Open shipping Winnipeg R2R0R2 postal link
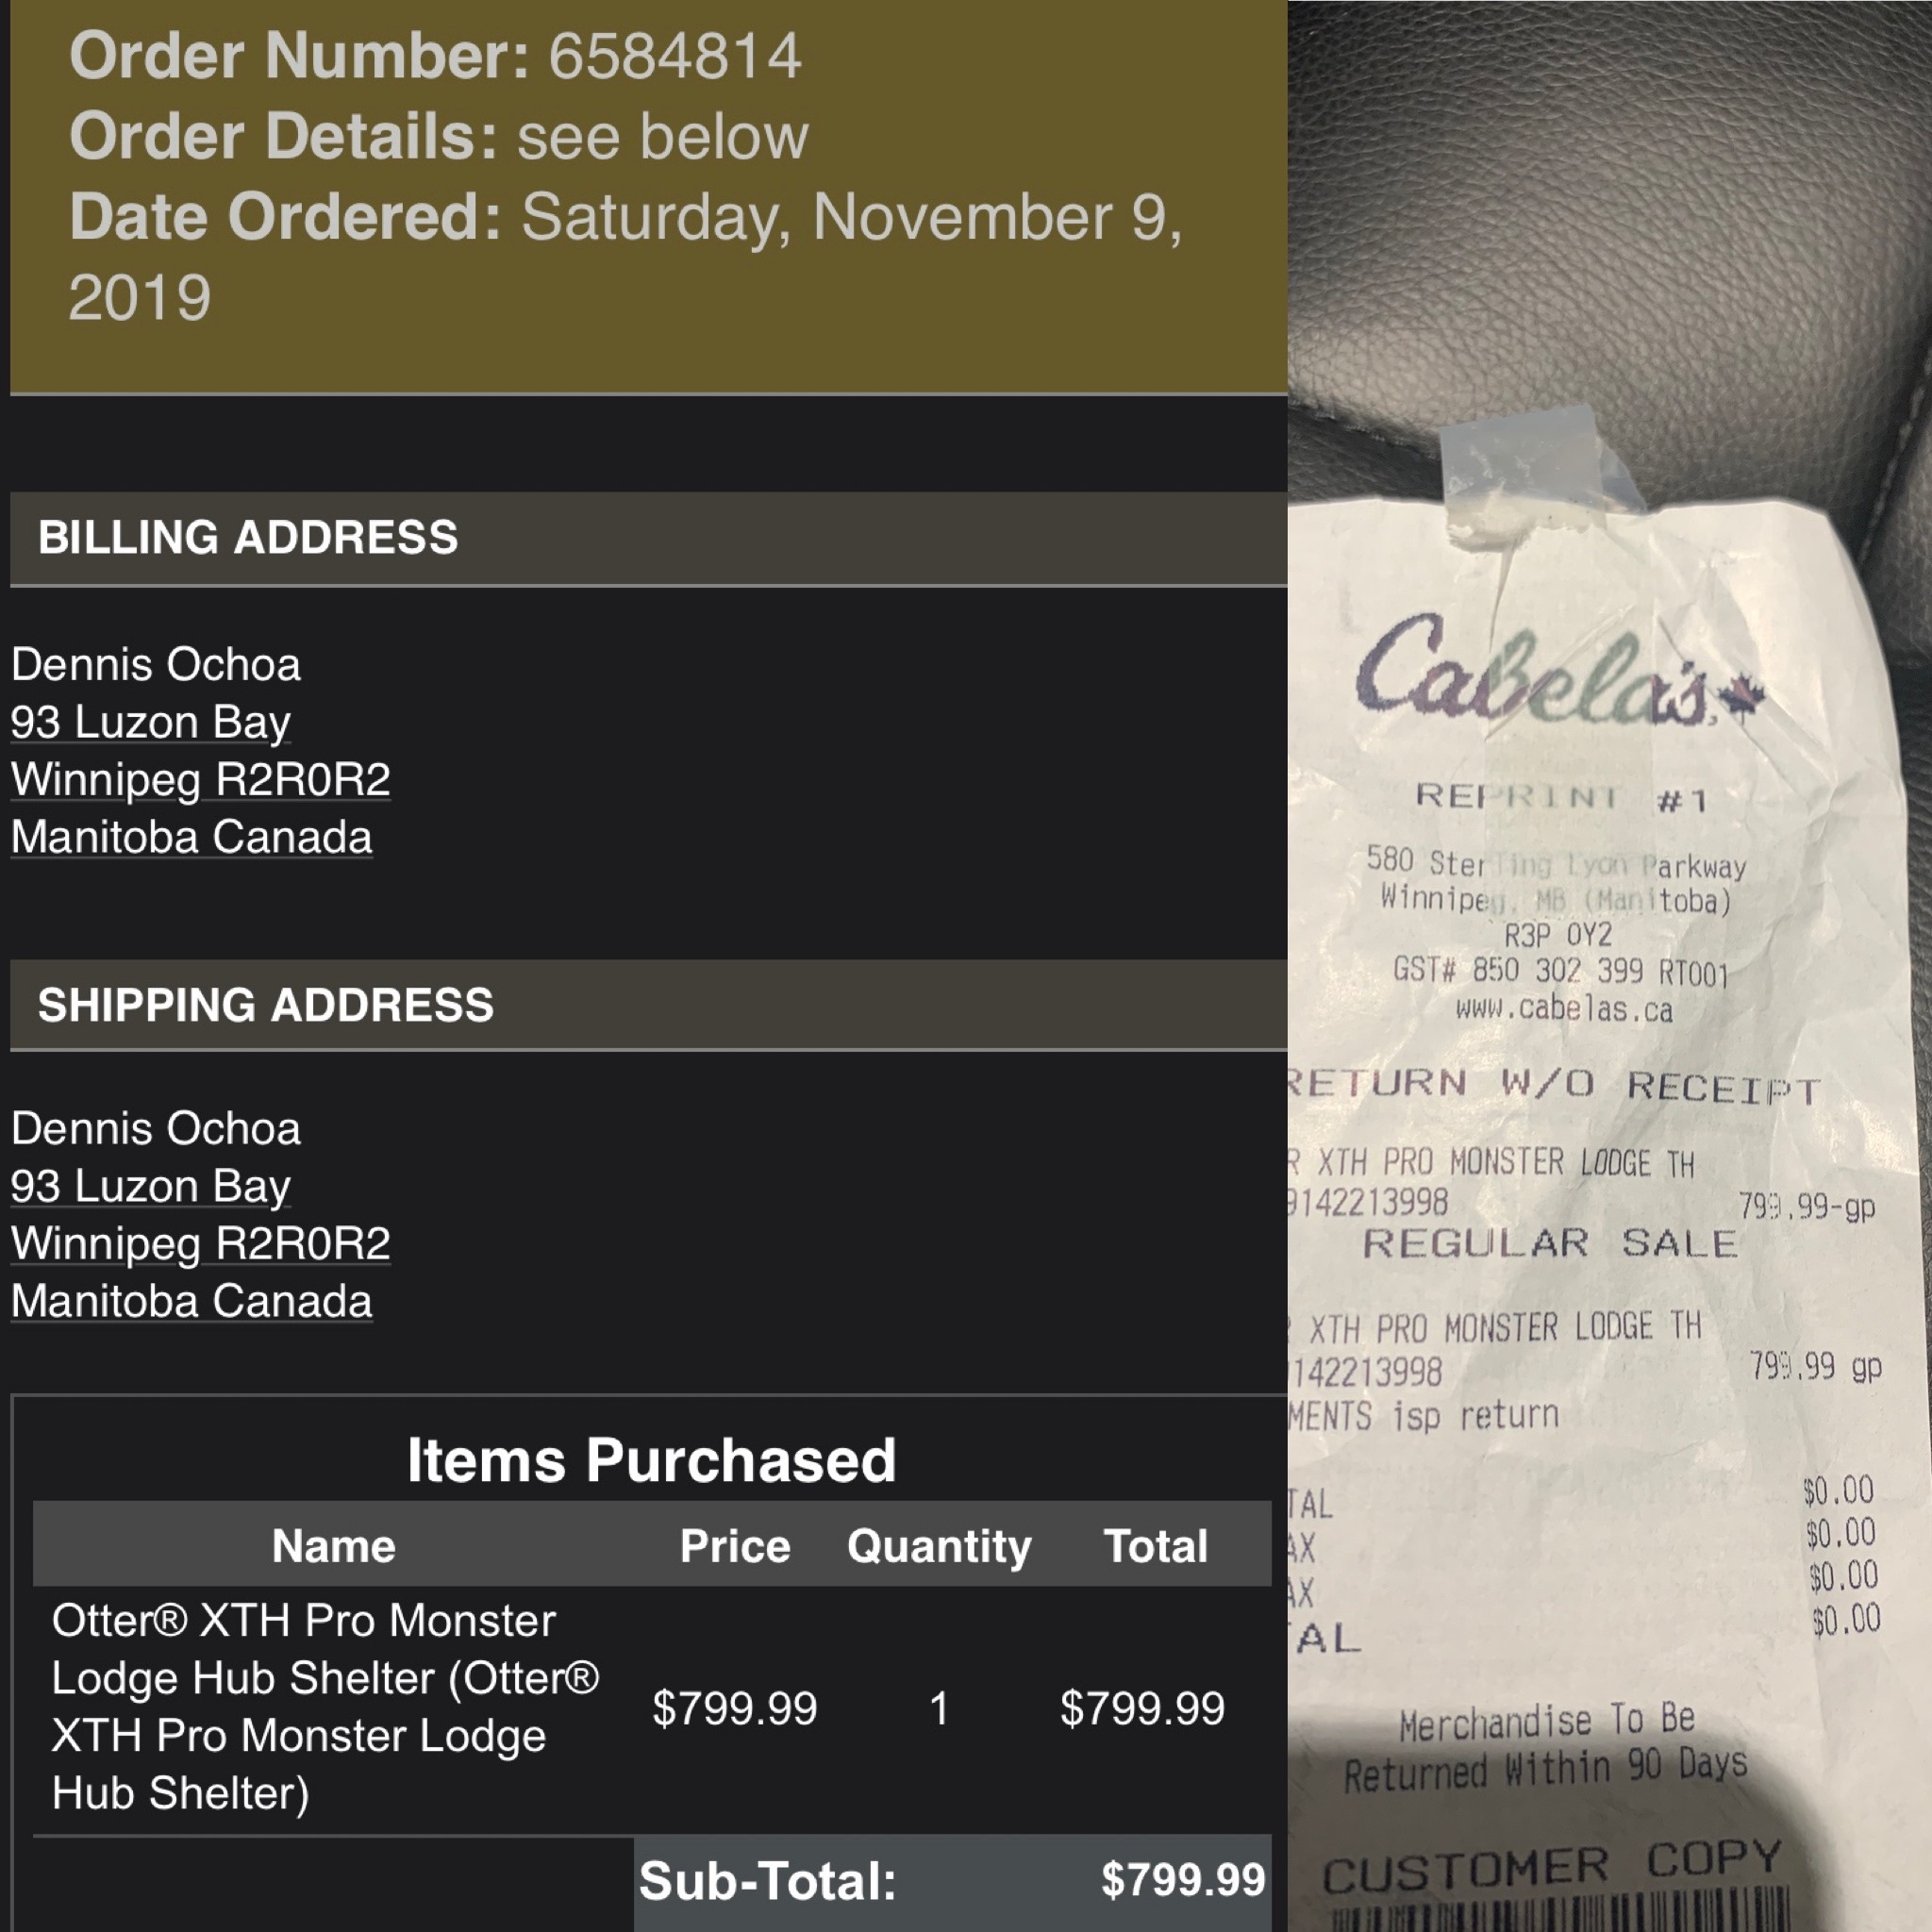The height and width of the screenshot is (1932, 1932). 201,1243
